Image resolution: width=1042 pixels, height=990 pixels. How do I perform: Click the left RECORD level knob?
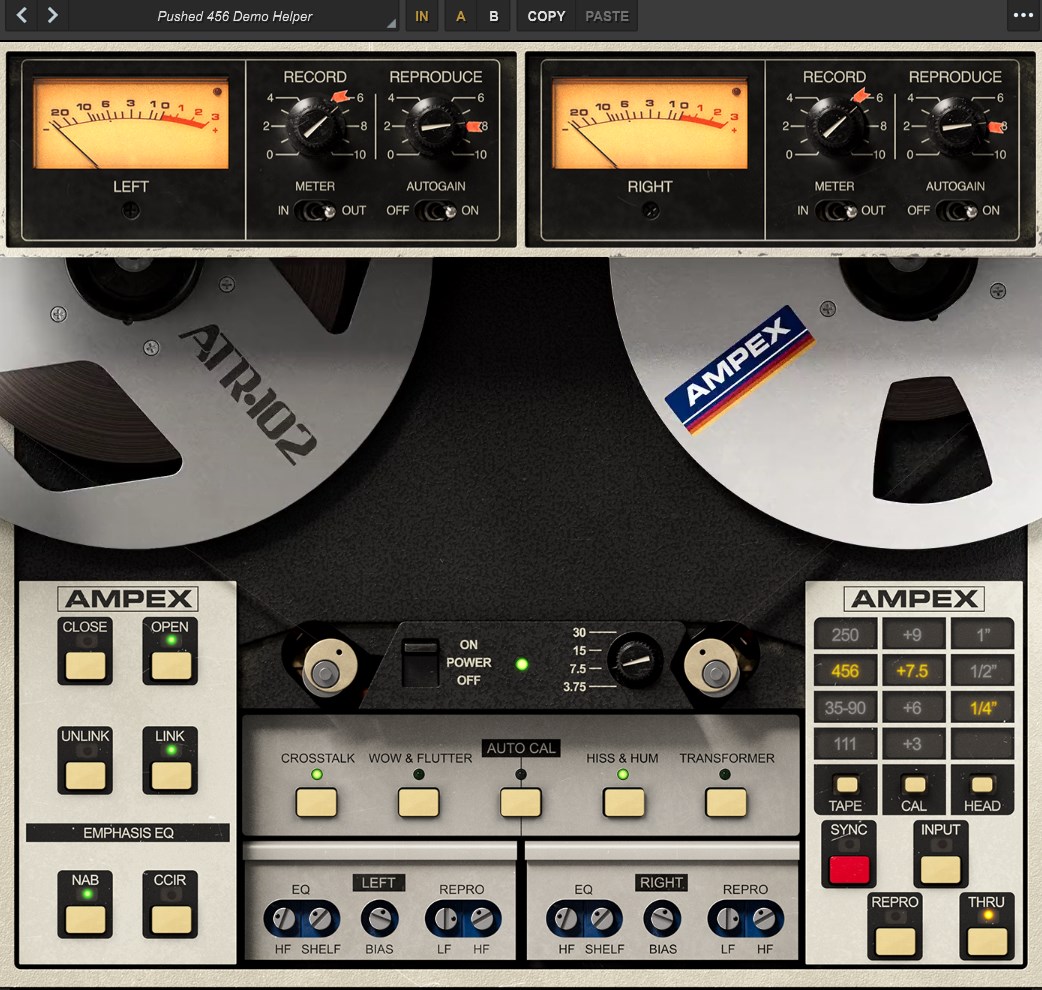[x=314, y=125]
